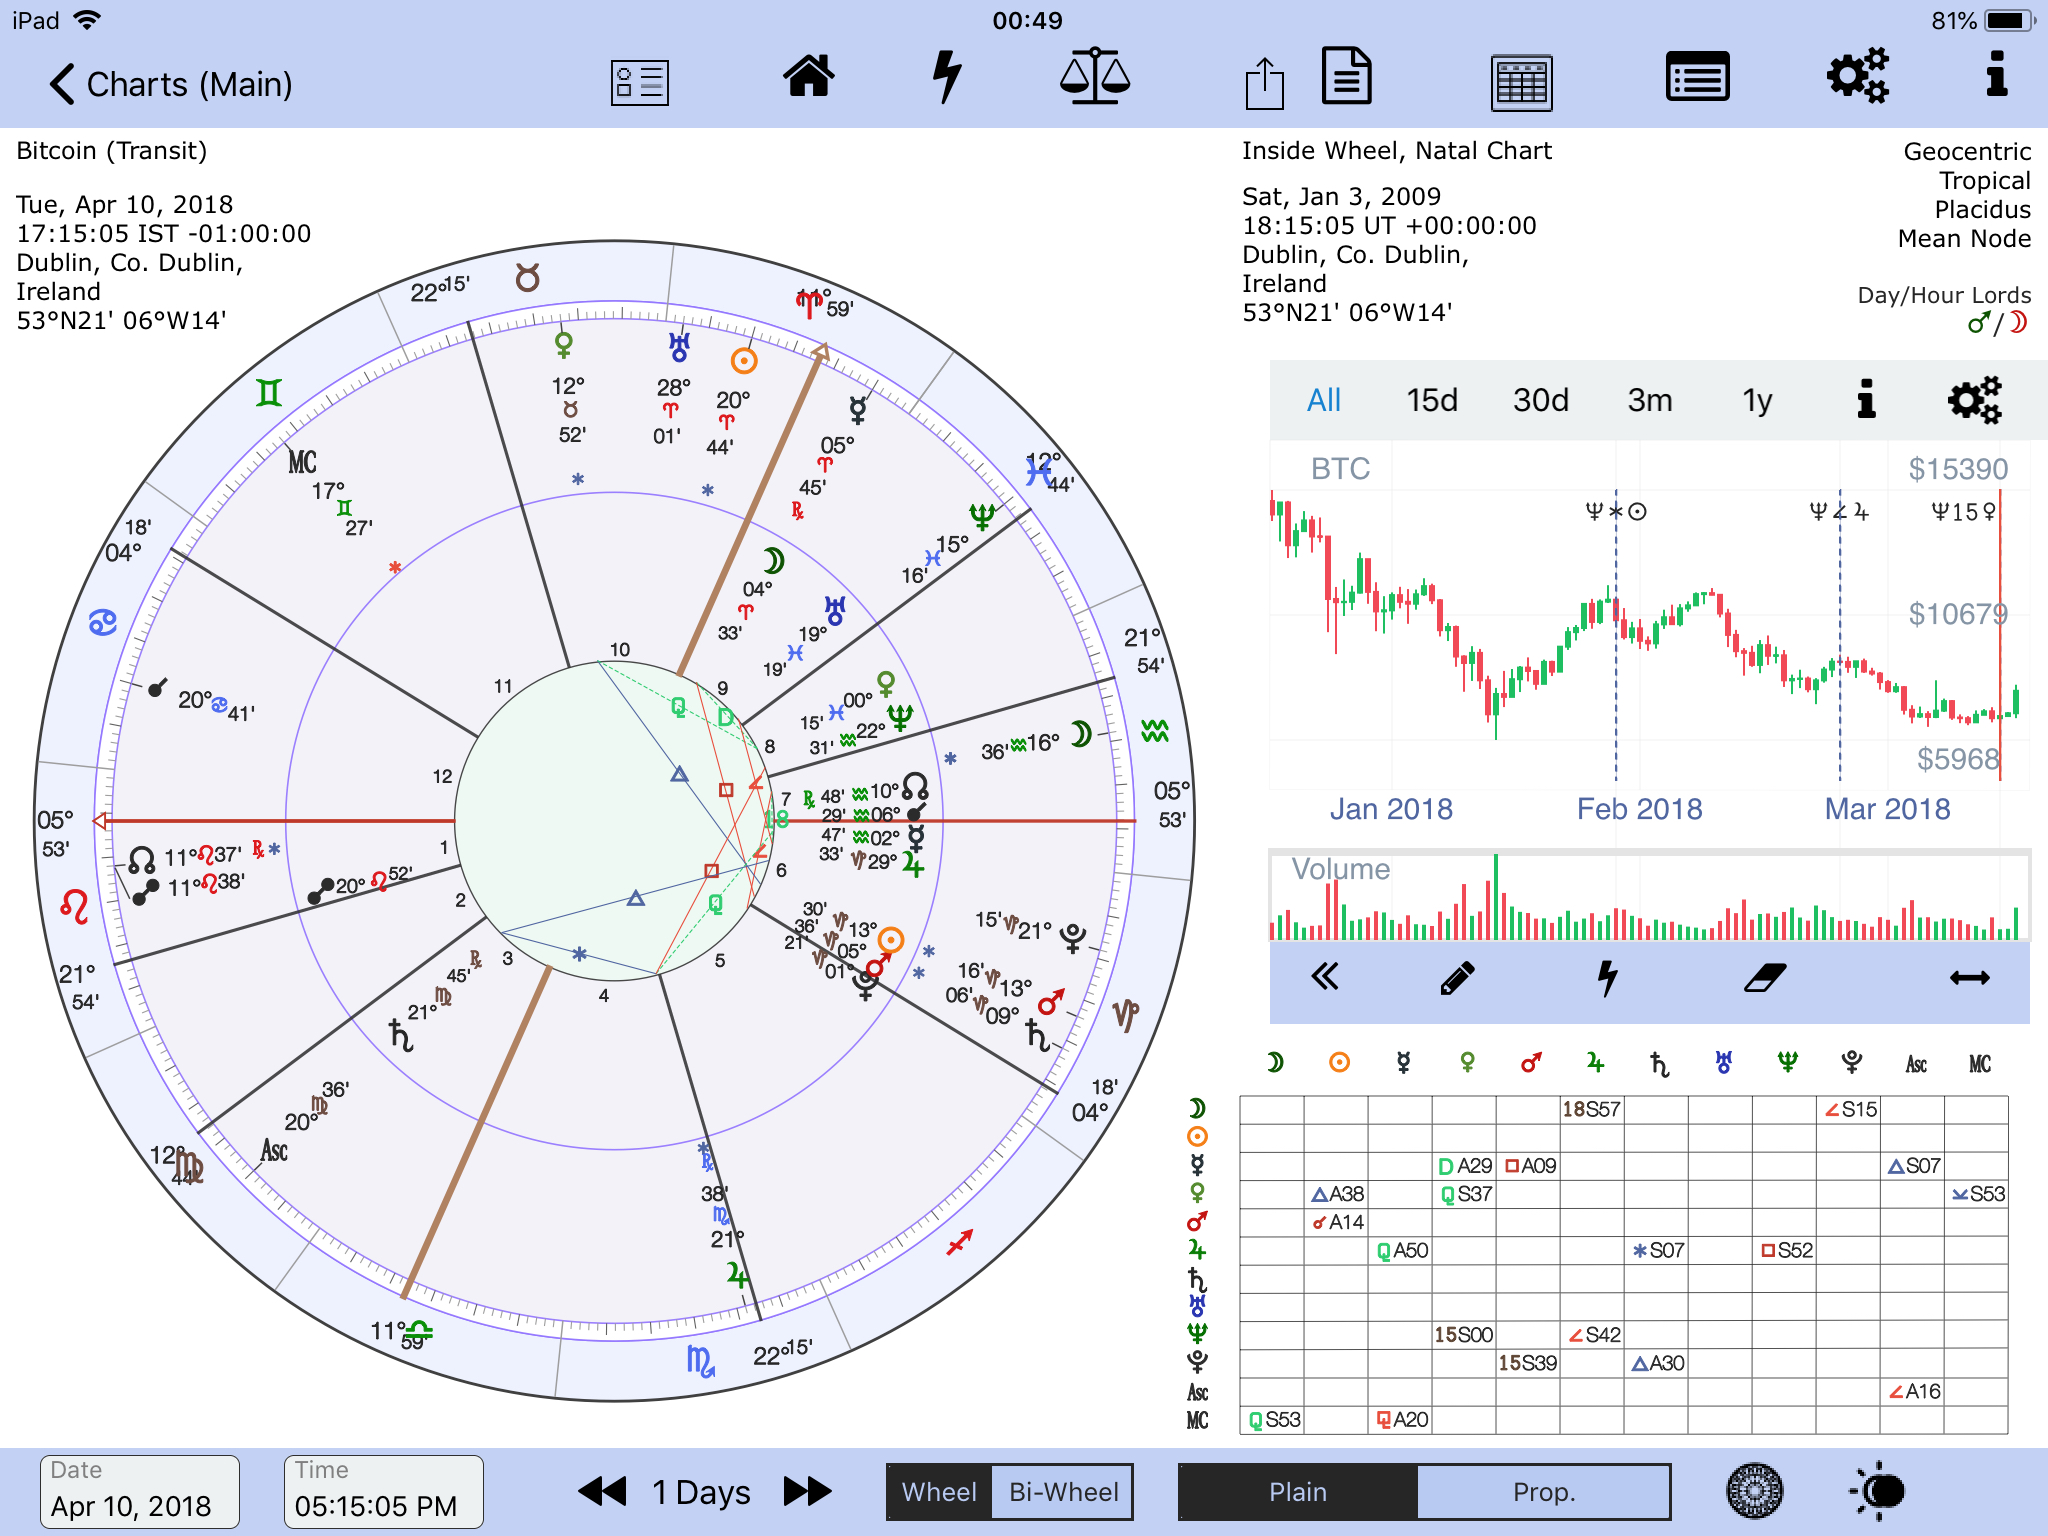Step forward one day with fast-forward arrows

click(807, 1491)
